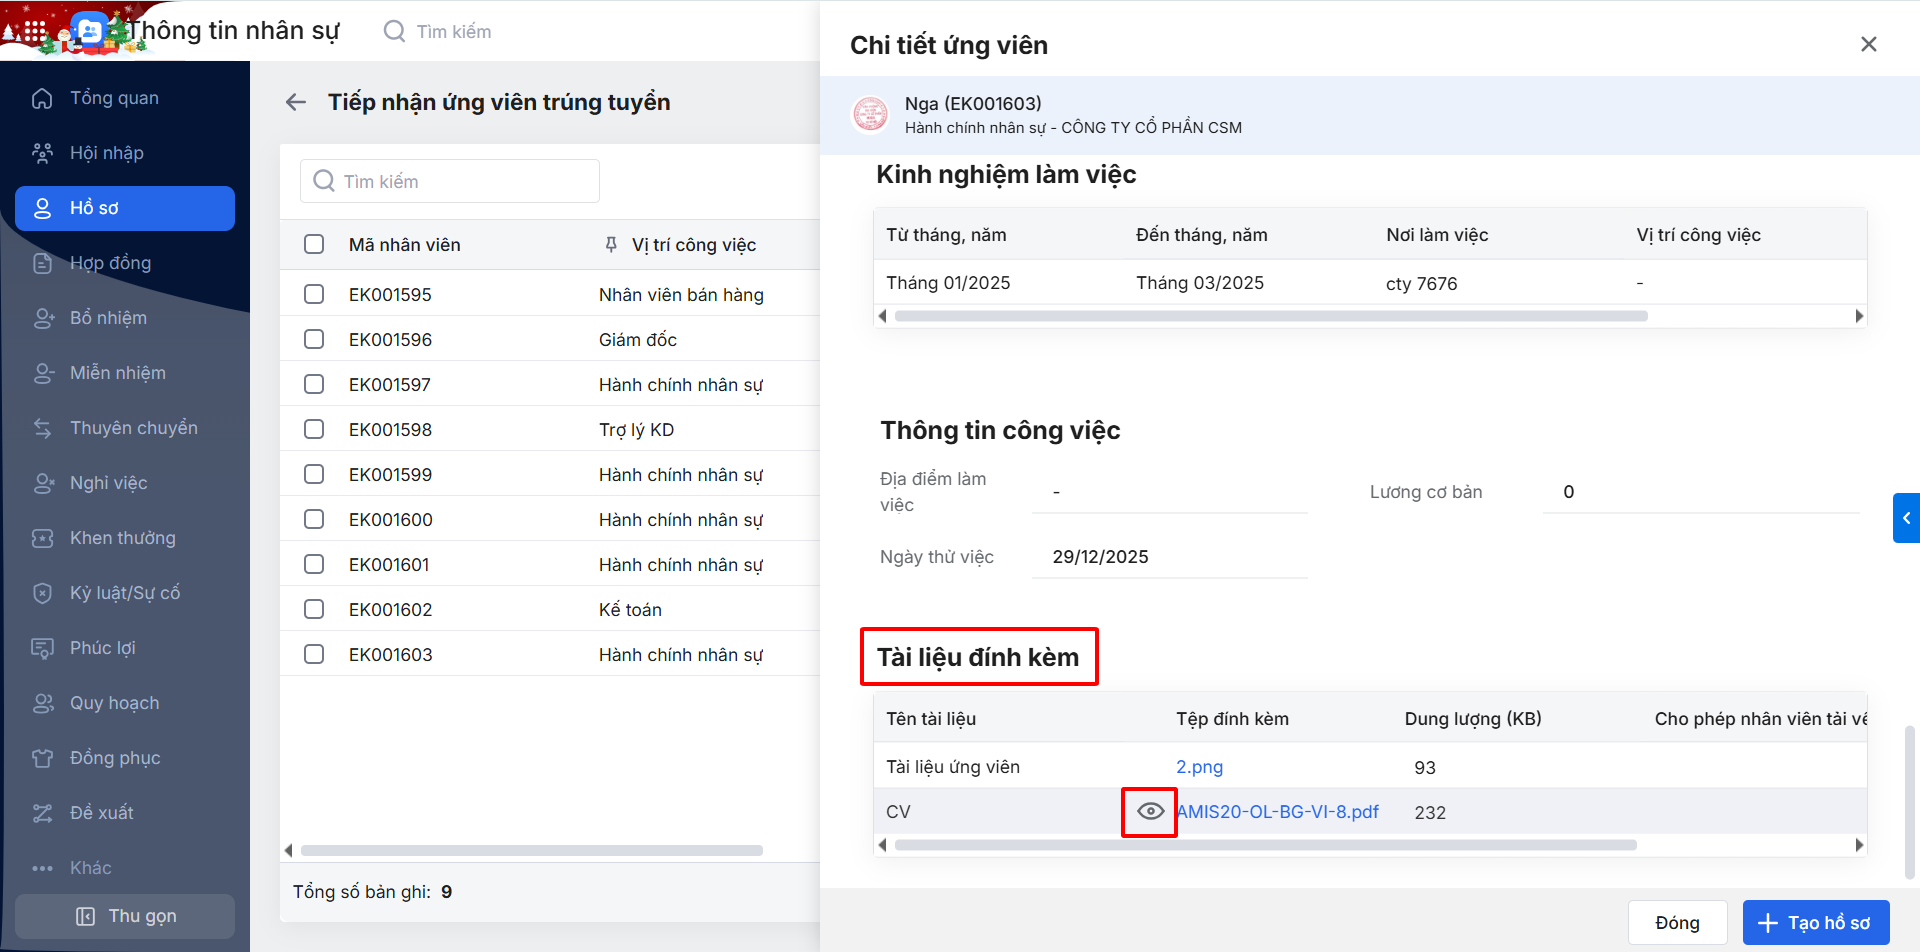The width and height of the screenshot is (1920, 952).
Task: Click the Tạo hồ sơ button
Action: (1815, 922)
